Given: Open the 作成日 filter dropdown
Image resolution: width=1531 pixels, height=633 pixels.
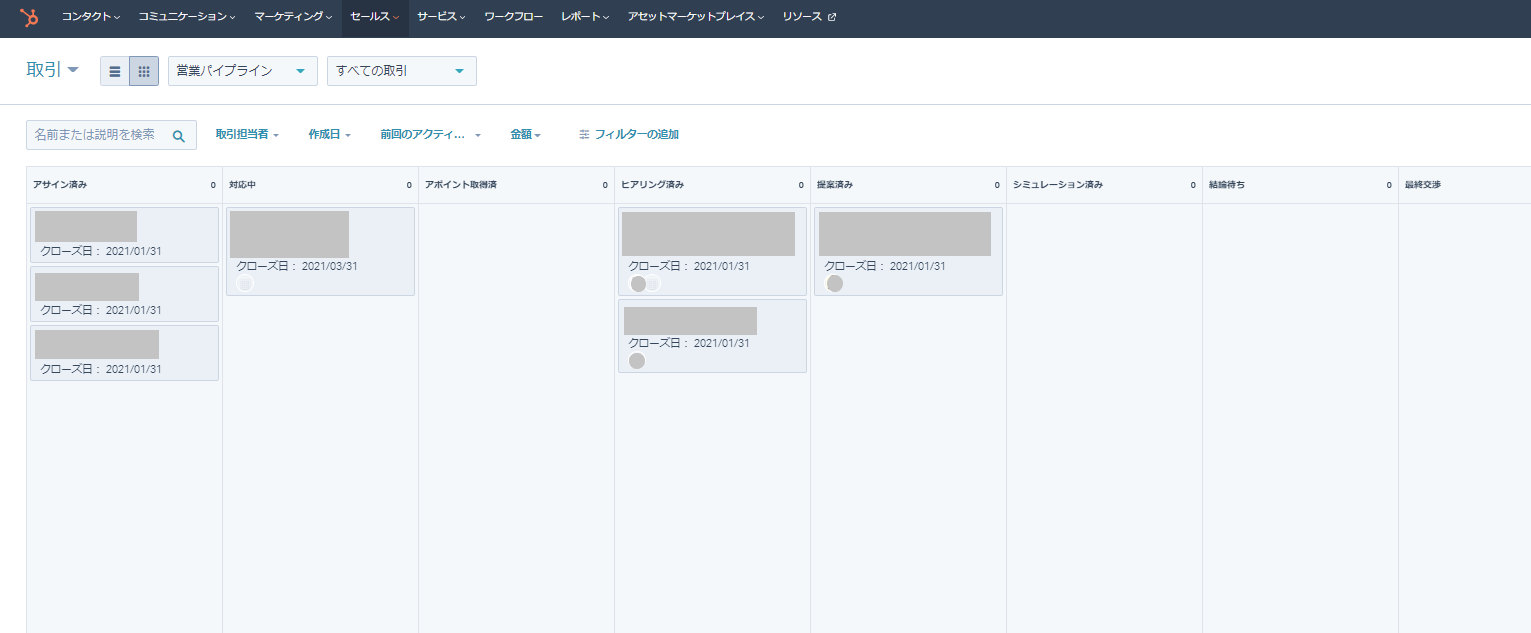Looking at the screenshot, I should (329, 135).
